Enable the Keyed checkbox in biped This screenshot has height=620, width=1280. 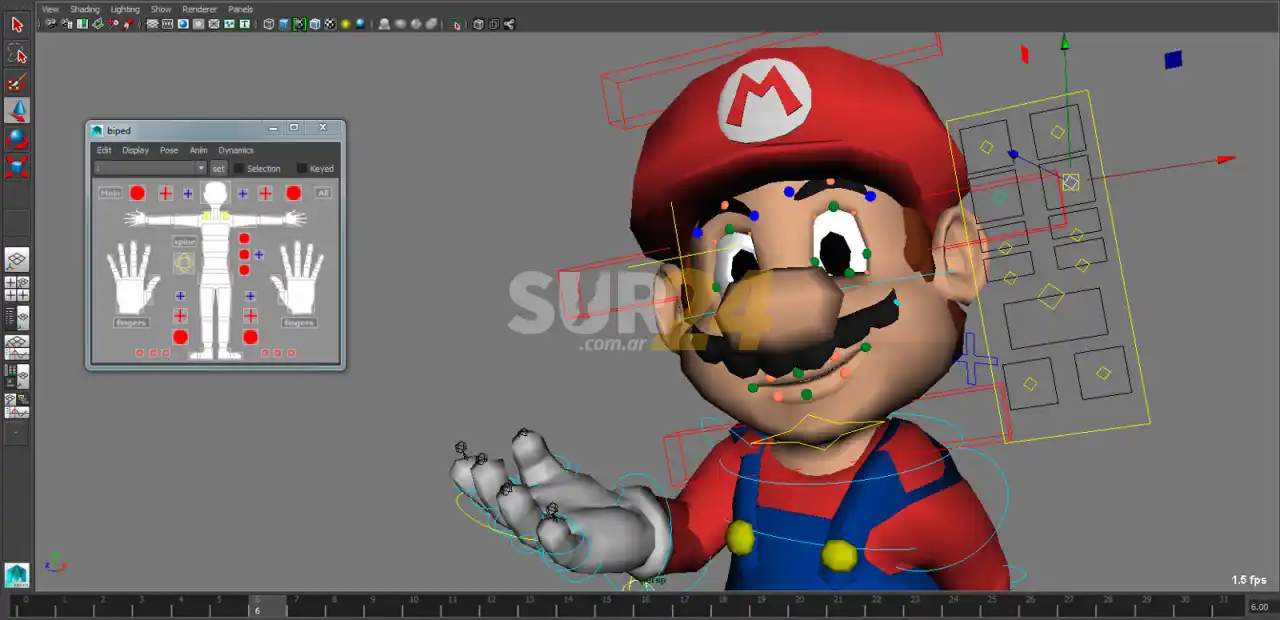(x=302, y=169)
